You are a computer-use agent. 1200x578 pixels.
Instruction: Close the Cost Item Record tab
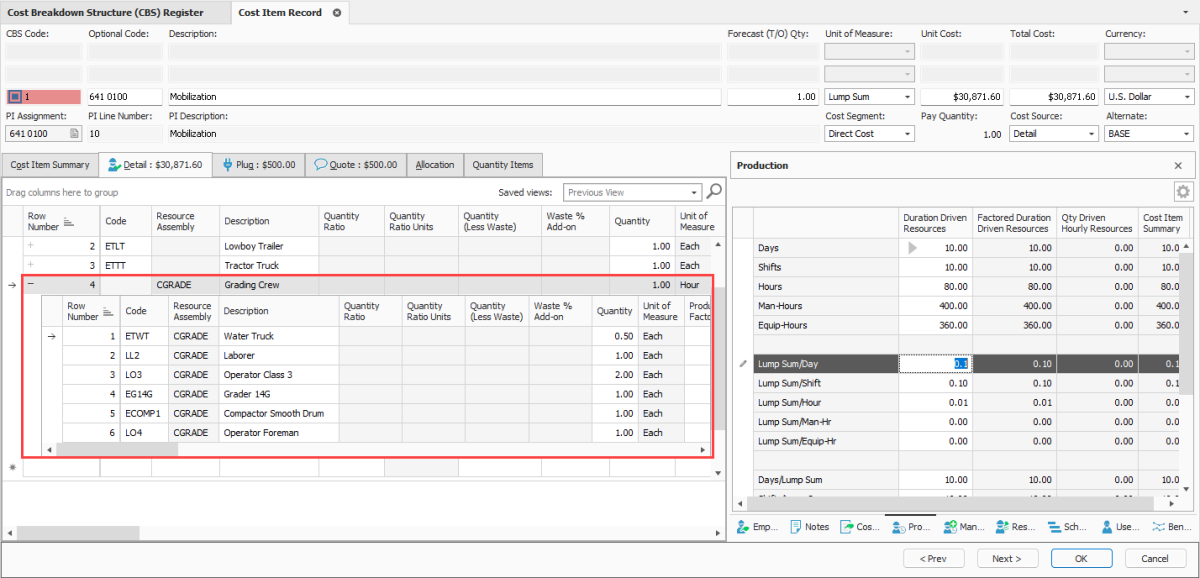pyautogui.click(x=336, y=13)
